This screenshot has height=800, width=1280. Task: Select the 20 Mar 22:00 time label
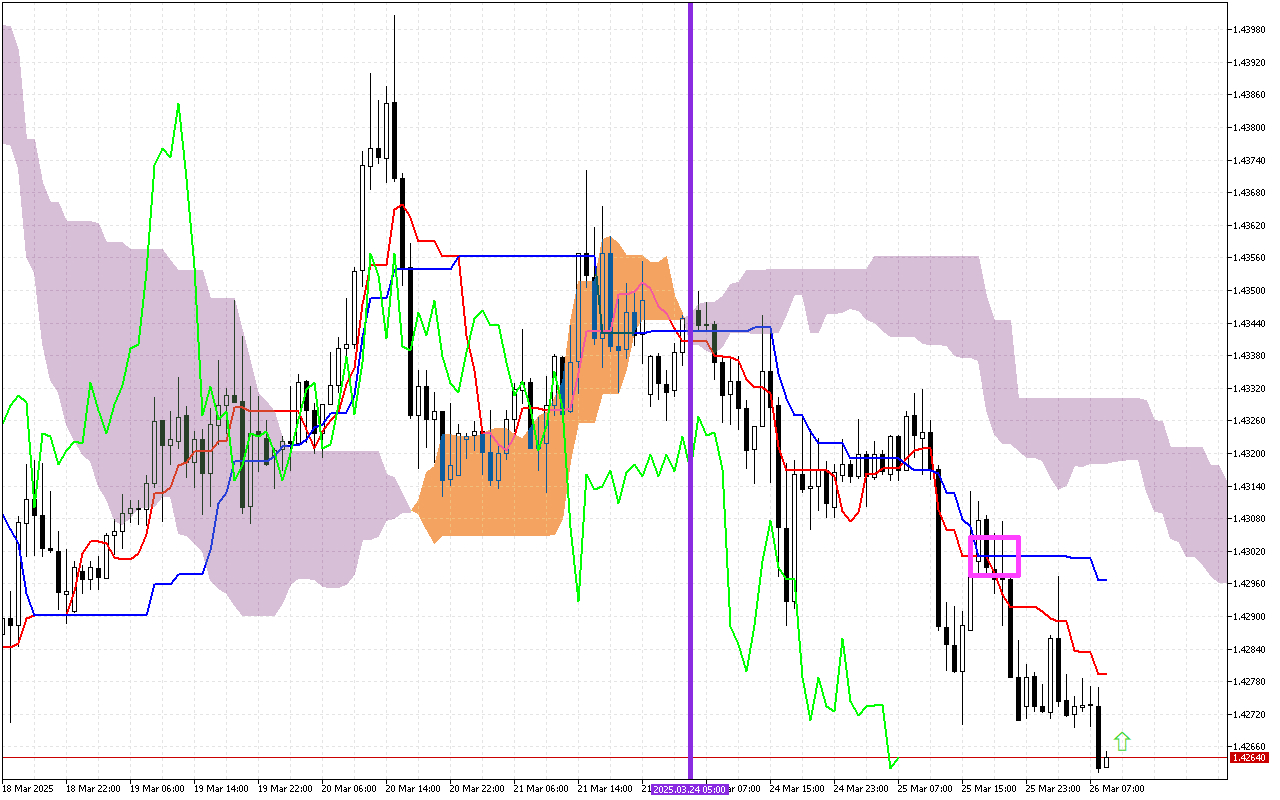475,789
